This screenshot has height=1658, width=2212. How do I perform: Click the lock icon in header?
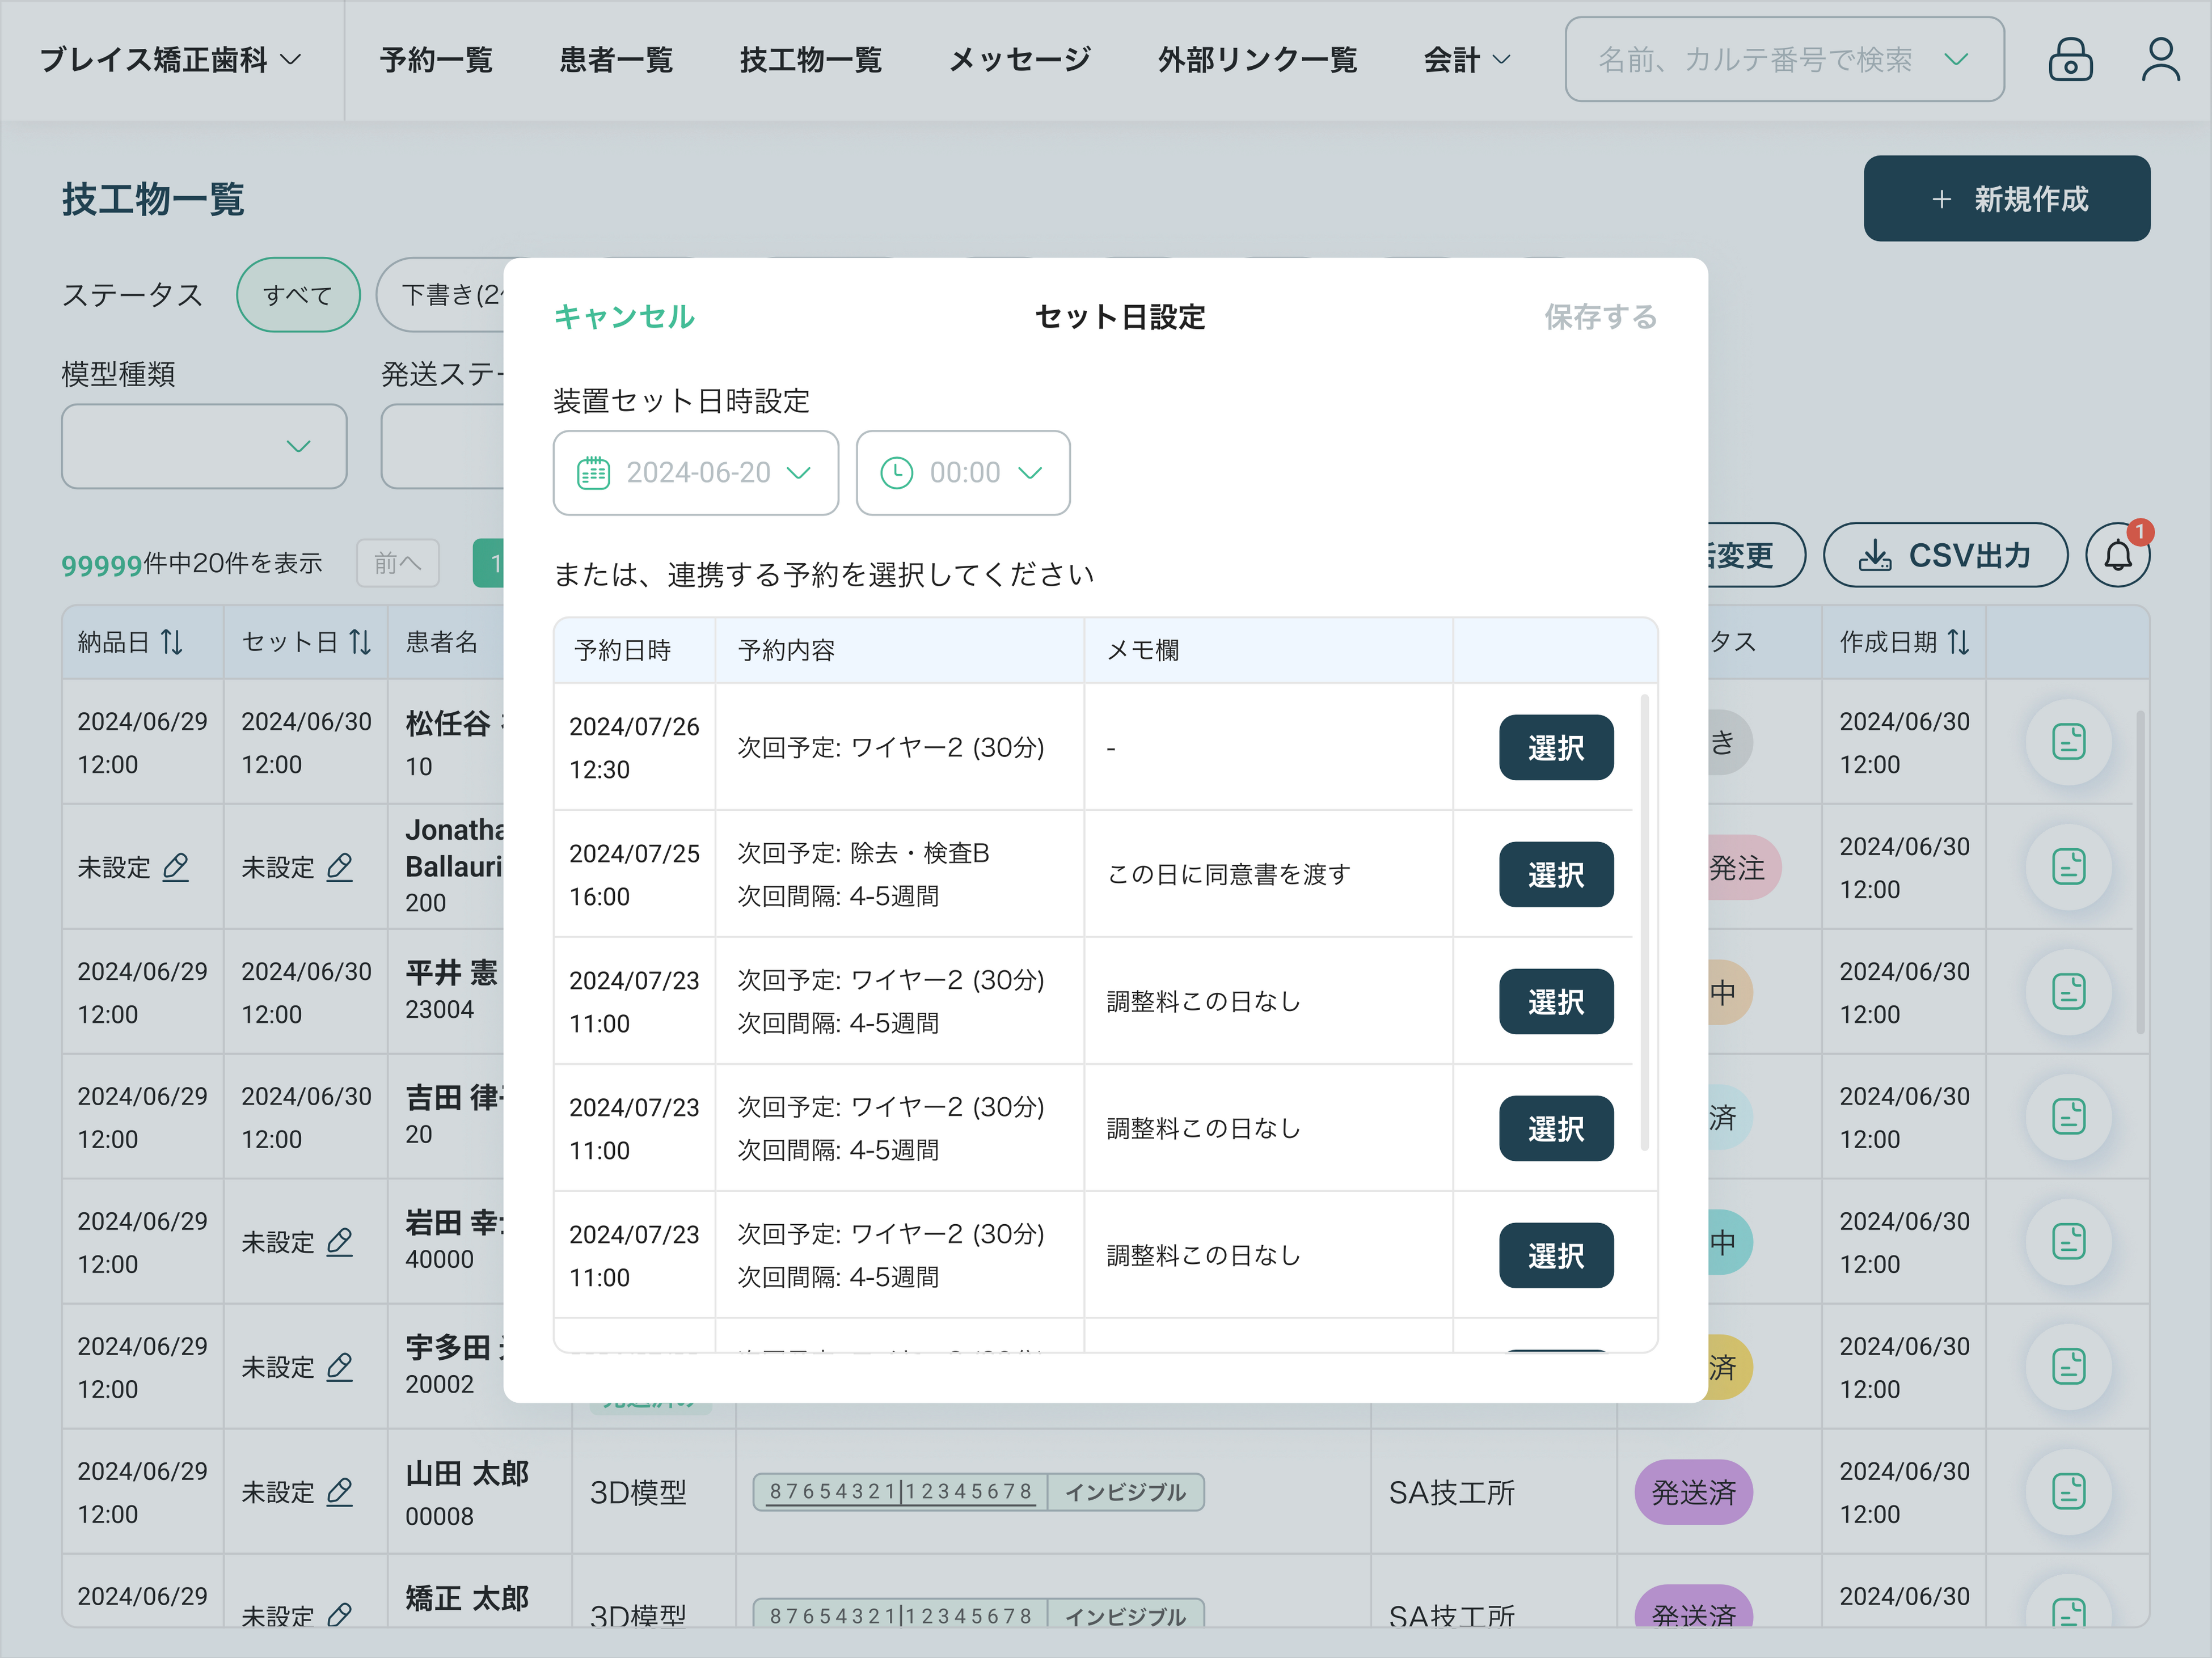[2070, 59]
